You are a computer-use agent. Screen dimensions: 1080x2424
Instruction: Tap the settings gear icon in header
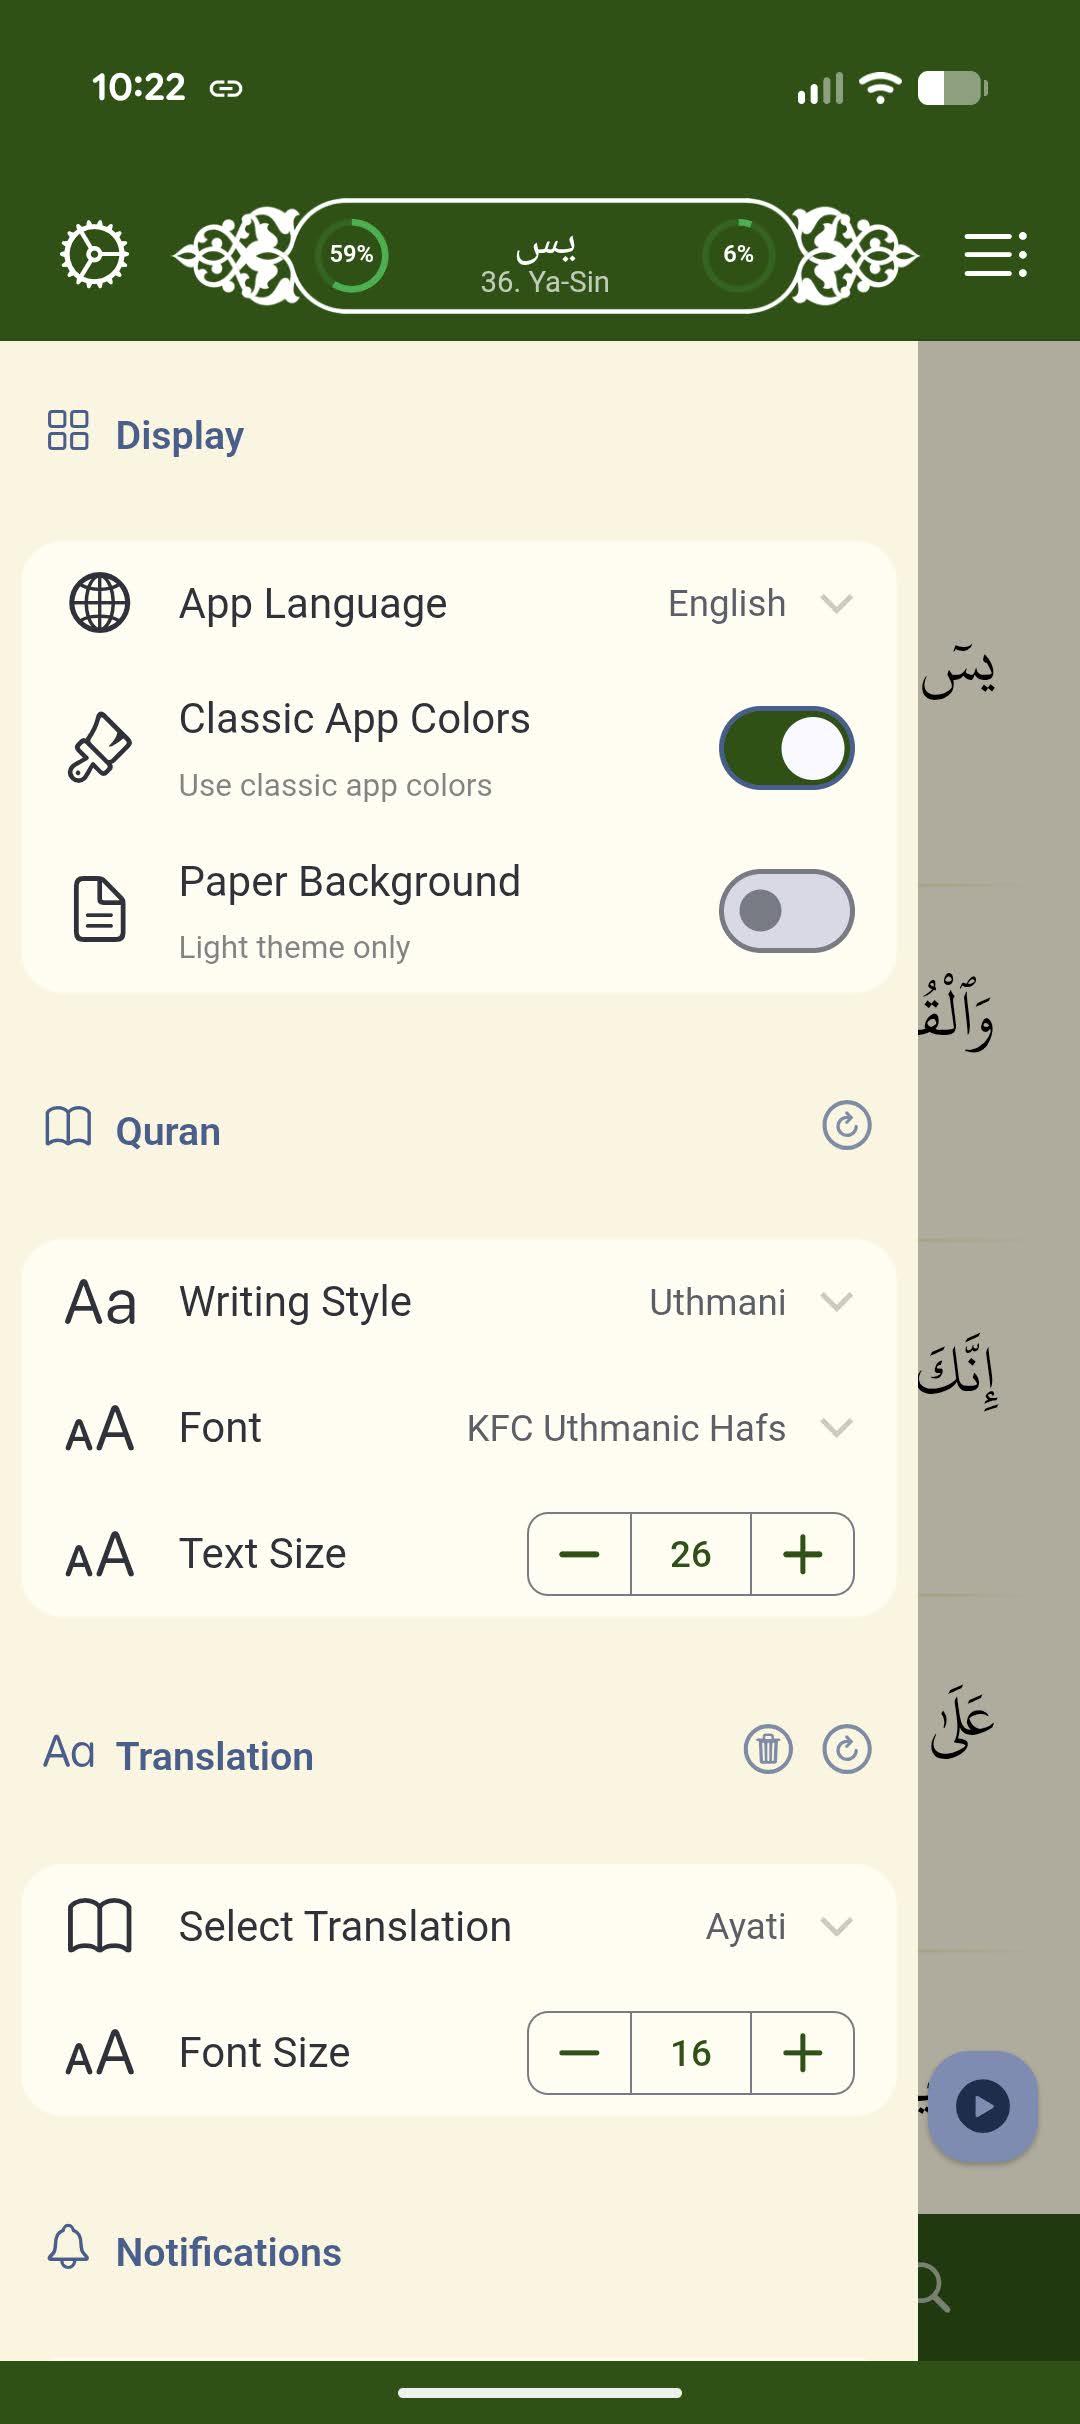pyautogui.click(x=94, y=255)
